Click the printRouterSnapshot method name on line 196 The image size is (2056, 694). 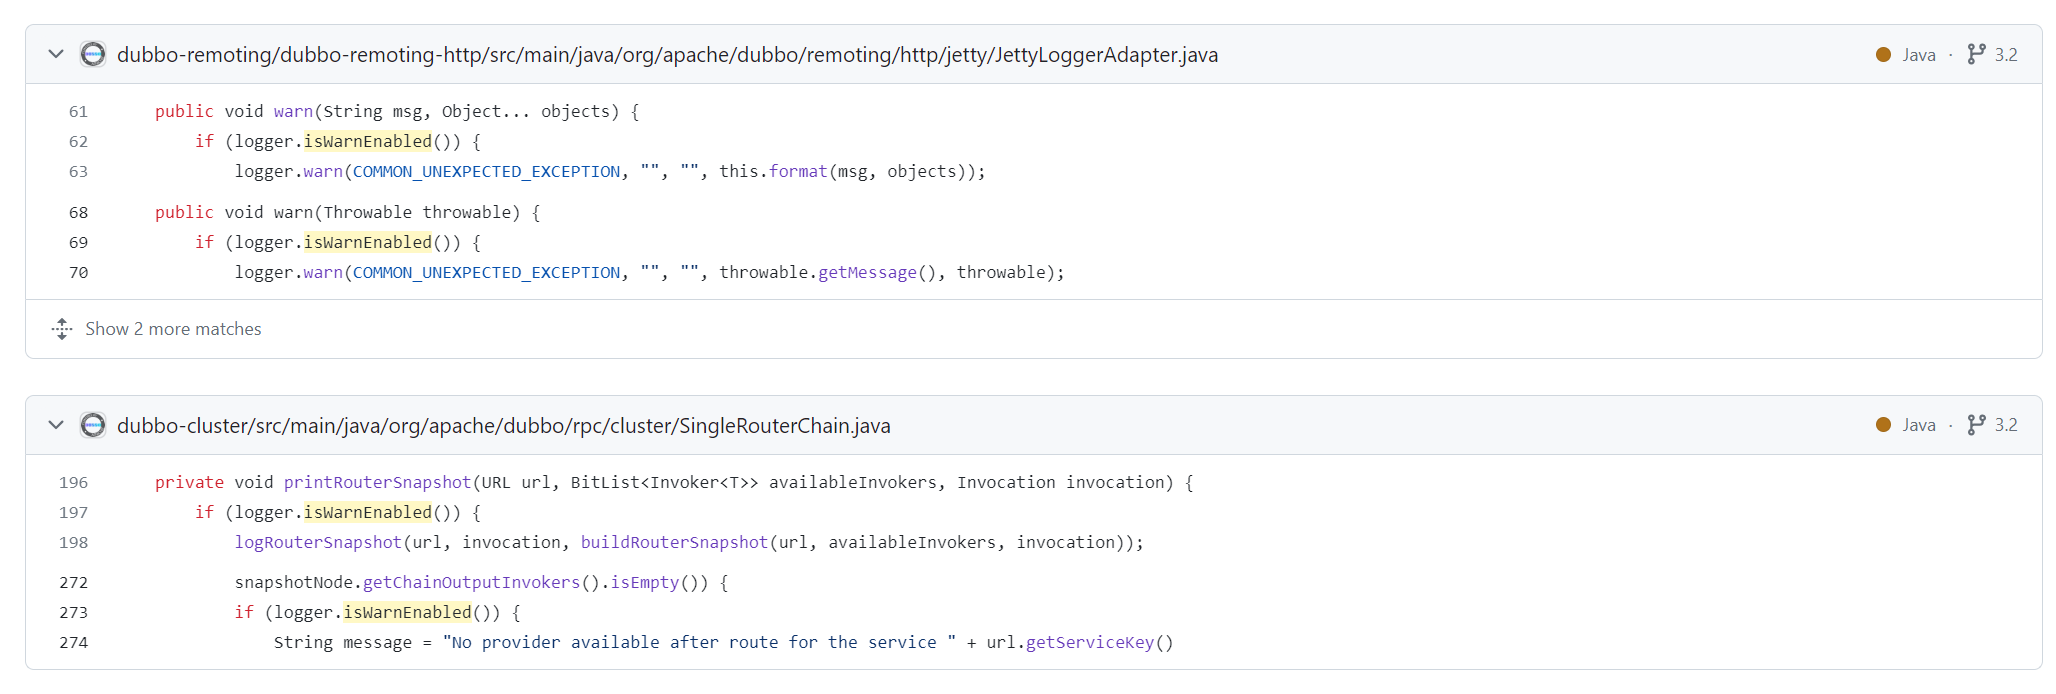point(377,483)
